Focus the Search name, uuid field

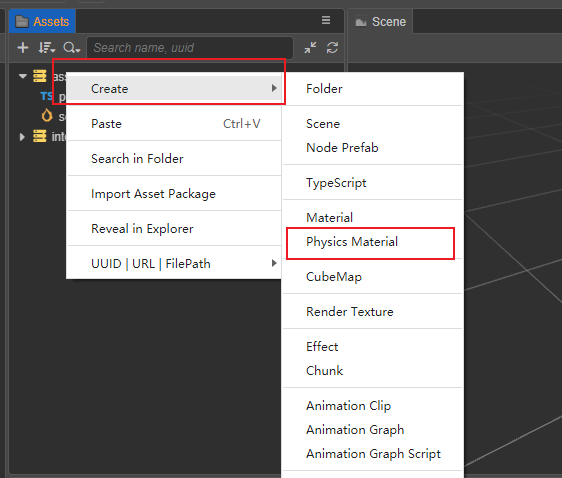[x=190, y=48]
